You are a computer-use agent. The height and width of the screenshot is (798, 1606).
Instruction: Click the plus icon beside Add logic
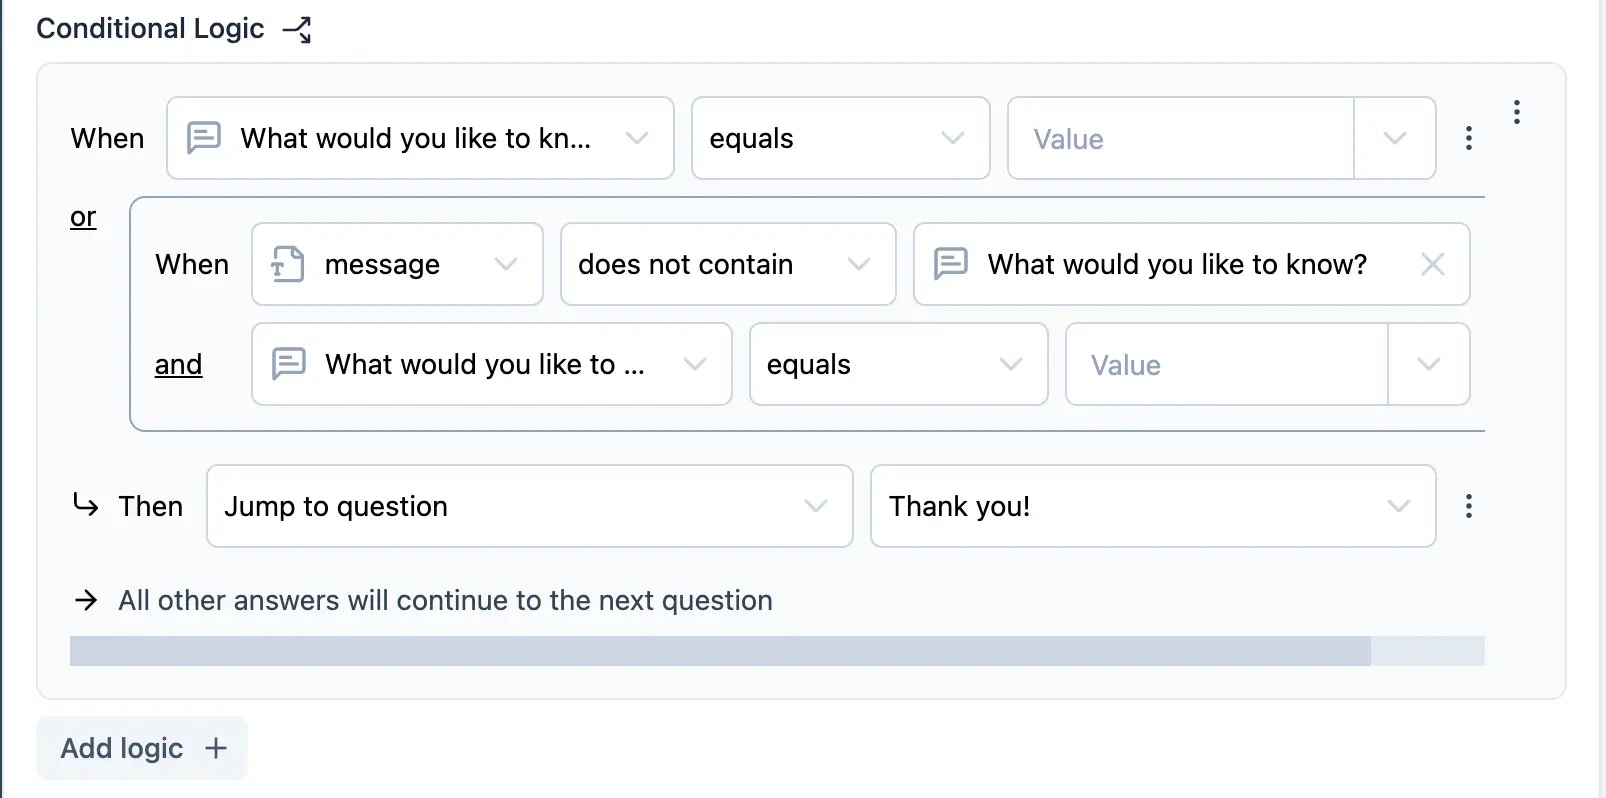click(216, 748)
